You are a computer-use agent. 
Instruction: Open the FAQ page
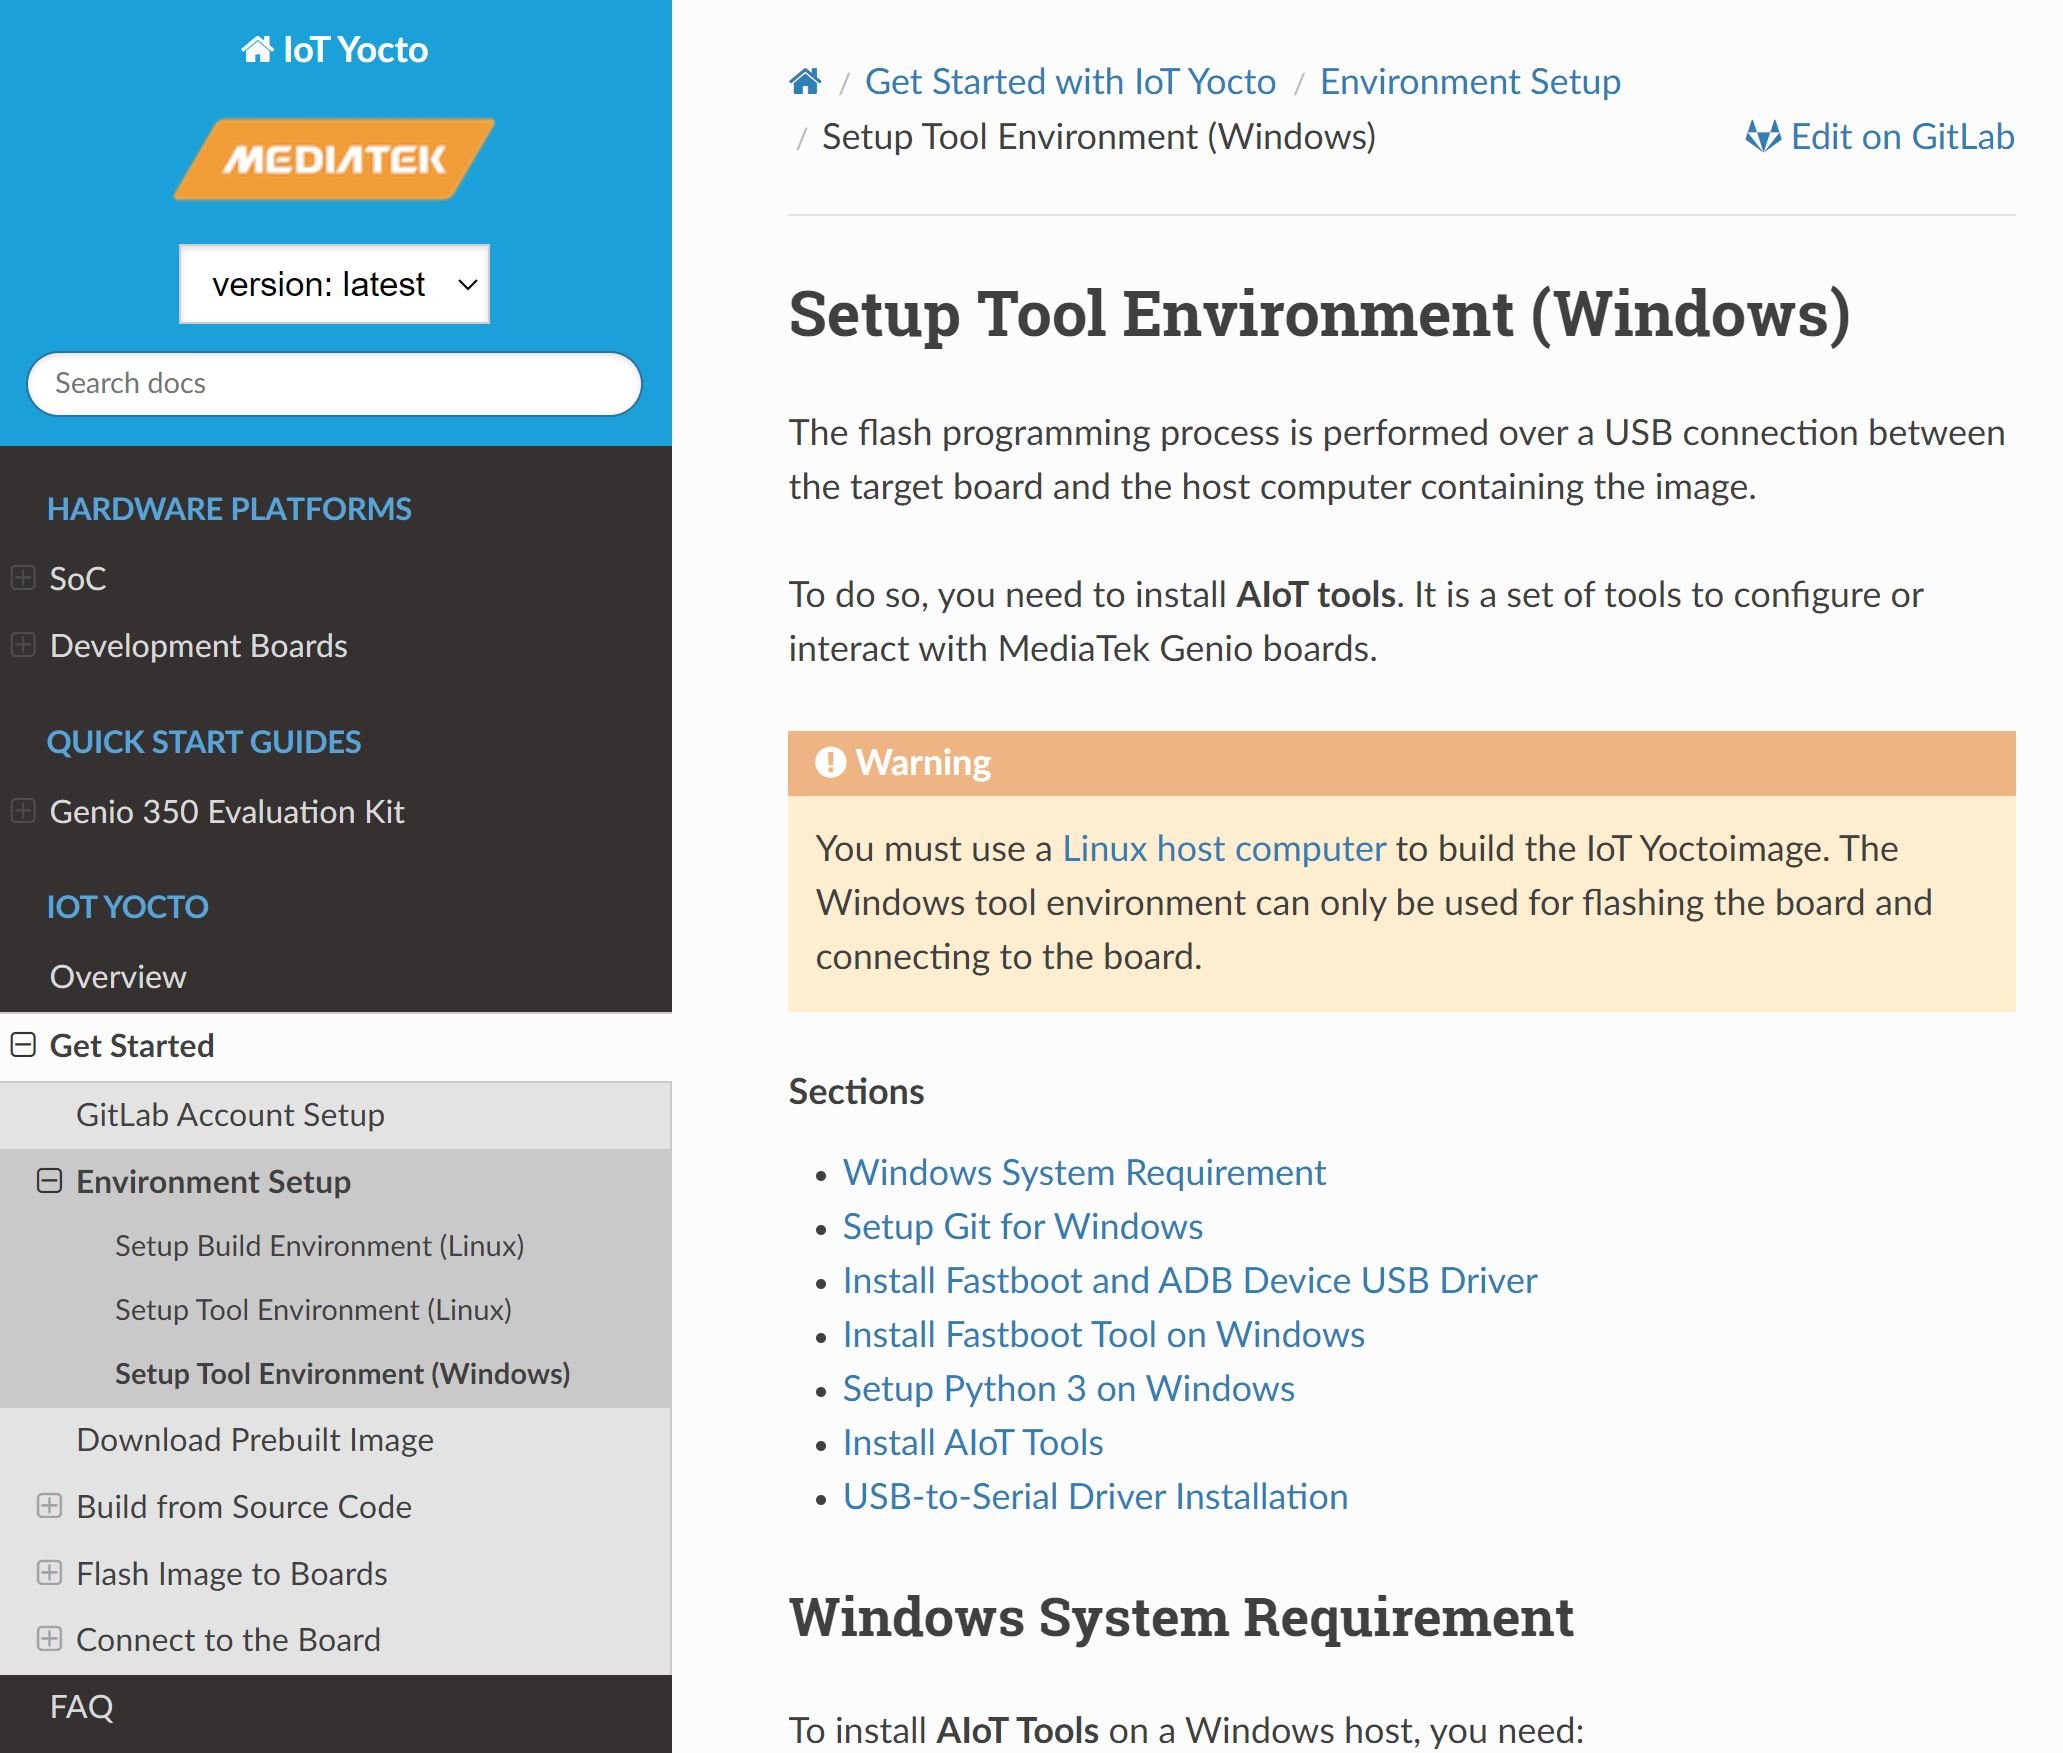(x=82, y=1706)
